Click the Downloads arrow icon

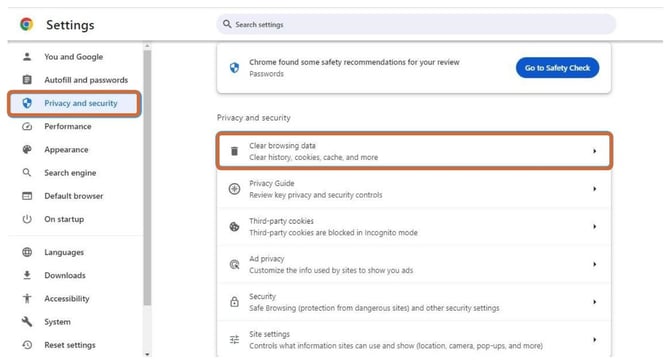coord(27,275)
